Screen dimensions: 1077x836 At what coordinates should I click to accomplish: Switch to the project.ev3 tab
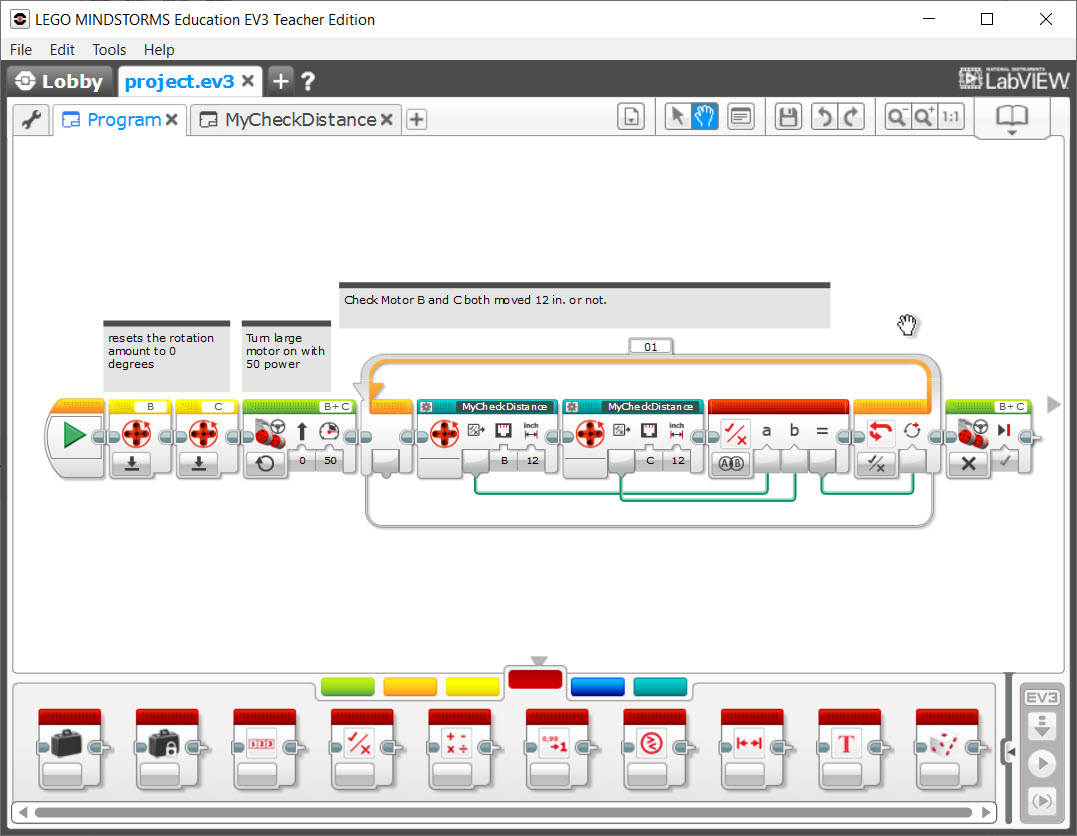(179, 81)
